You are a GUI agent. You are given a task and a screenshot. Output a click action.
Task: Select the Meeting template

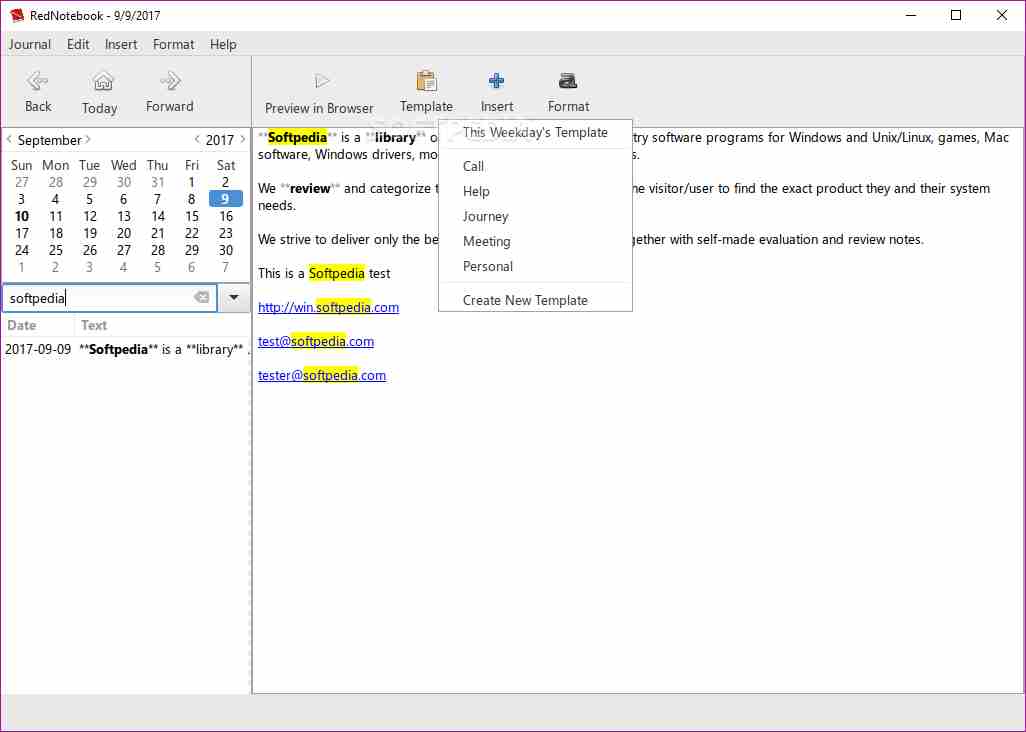coord(535,241)
